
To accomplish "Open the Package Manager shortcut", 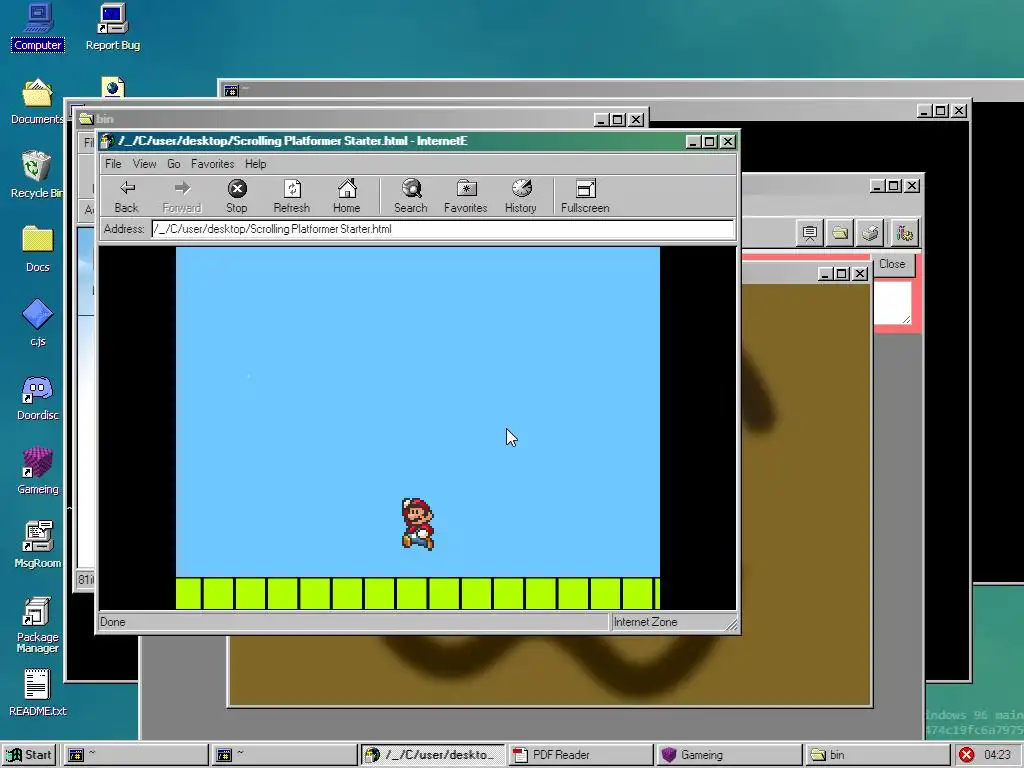I will (x=37, y=624).
